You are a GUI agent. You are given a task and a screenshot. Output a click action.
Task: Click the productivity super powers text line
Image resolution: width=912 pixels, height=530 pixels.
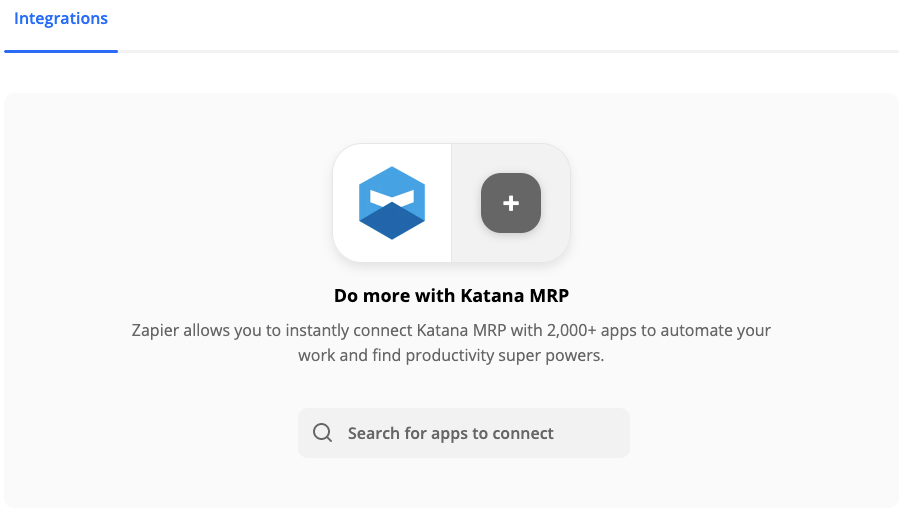(x=504, y=355)
